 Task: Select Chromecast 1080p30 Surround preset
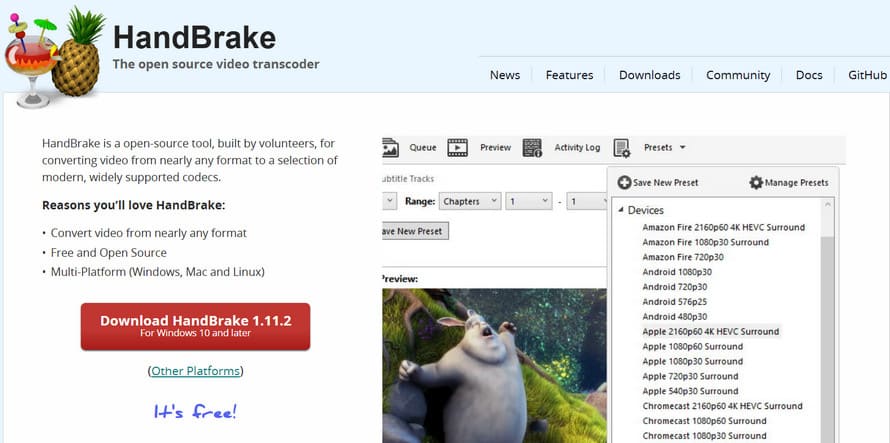[704, 436]
